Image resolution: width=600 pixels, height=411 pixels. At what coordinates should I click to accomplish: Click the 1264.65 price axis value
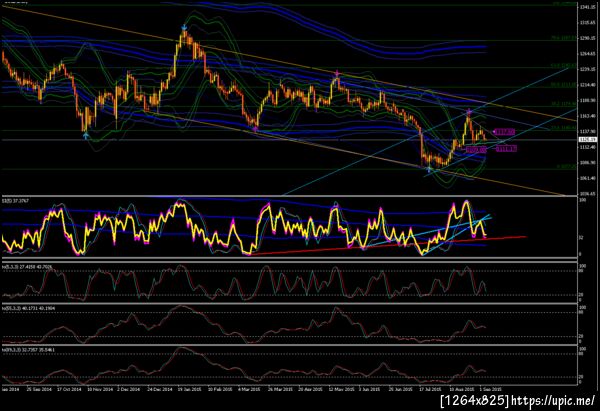tap(589, 54)
